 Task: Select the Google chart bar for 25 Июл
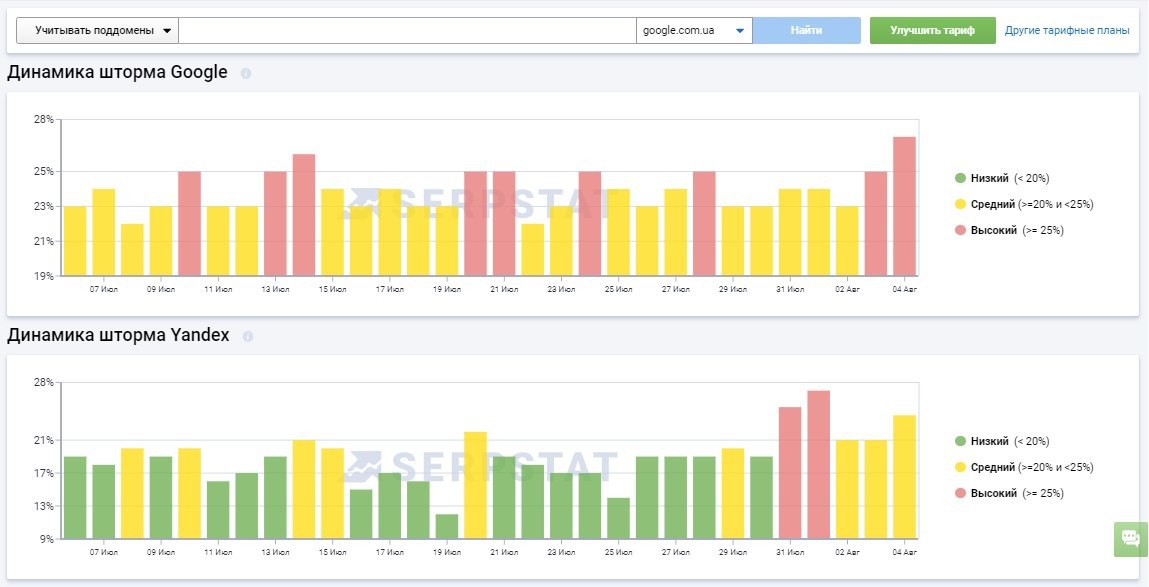[618, 232]
